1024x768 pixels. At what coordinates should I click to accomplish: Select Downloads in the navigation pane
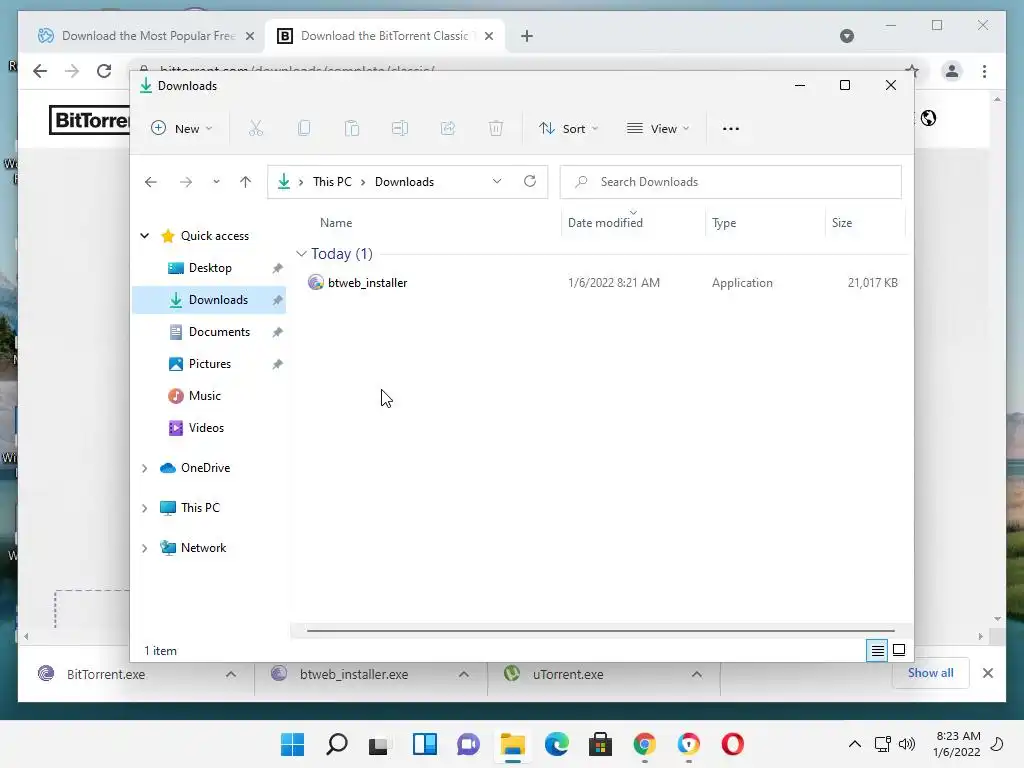[210, 300]
